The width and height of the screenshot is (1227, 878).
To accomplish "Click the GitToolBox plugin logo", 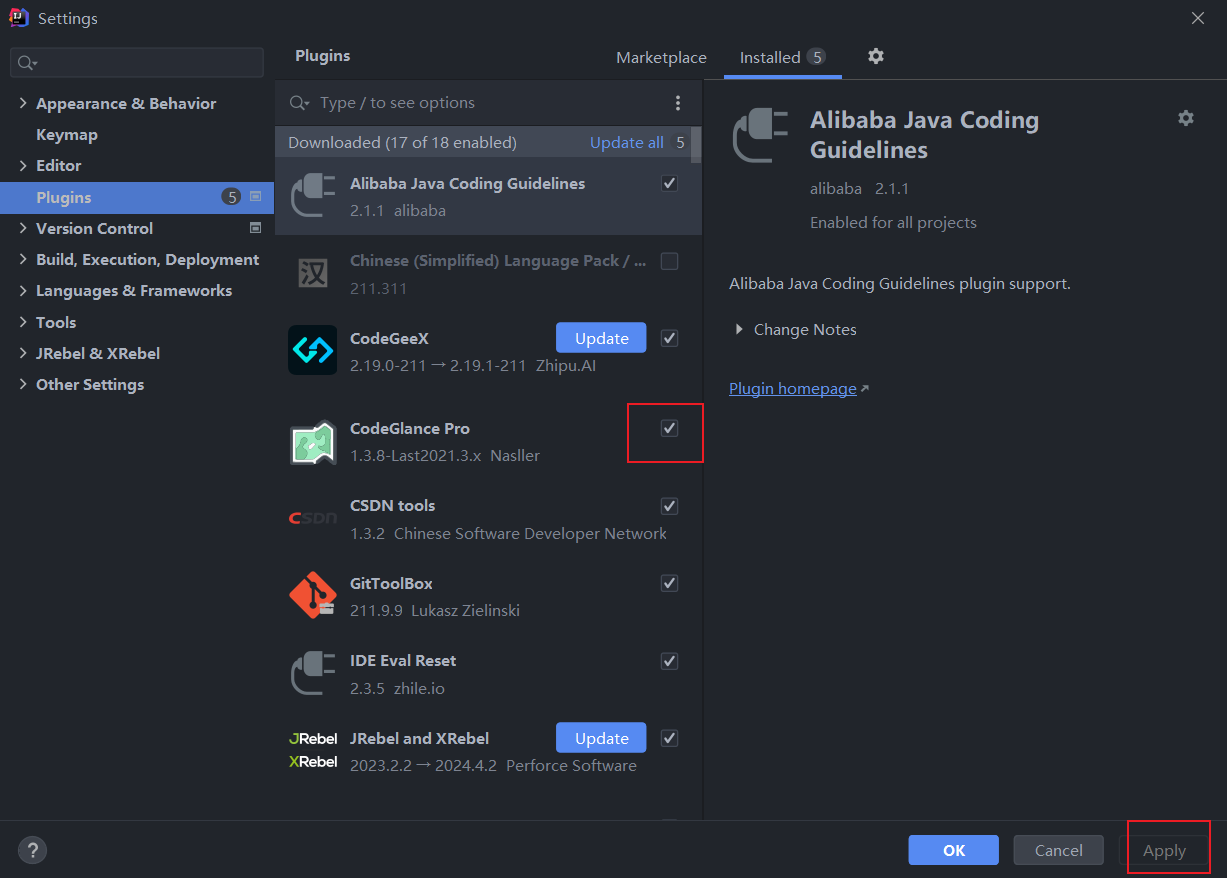I will tap(313, 596).
